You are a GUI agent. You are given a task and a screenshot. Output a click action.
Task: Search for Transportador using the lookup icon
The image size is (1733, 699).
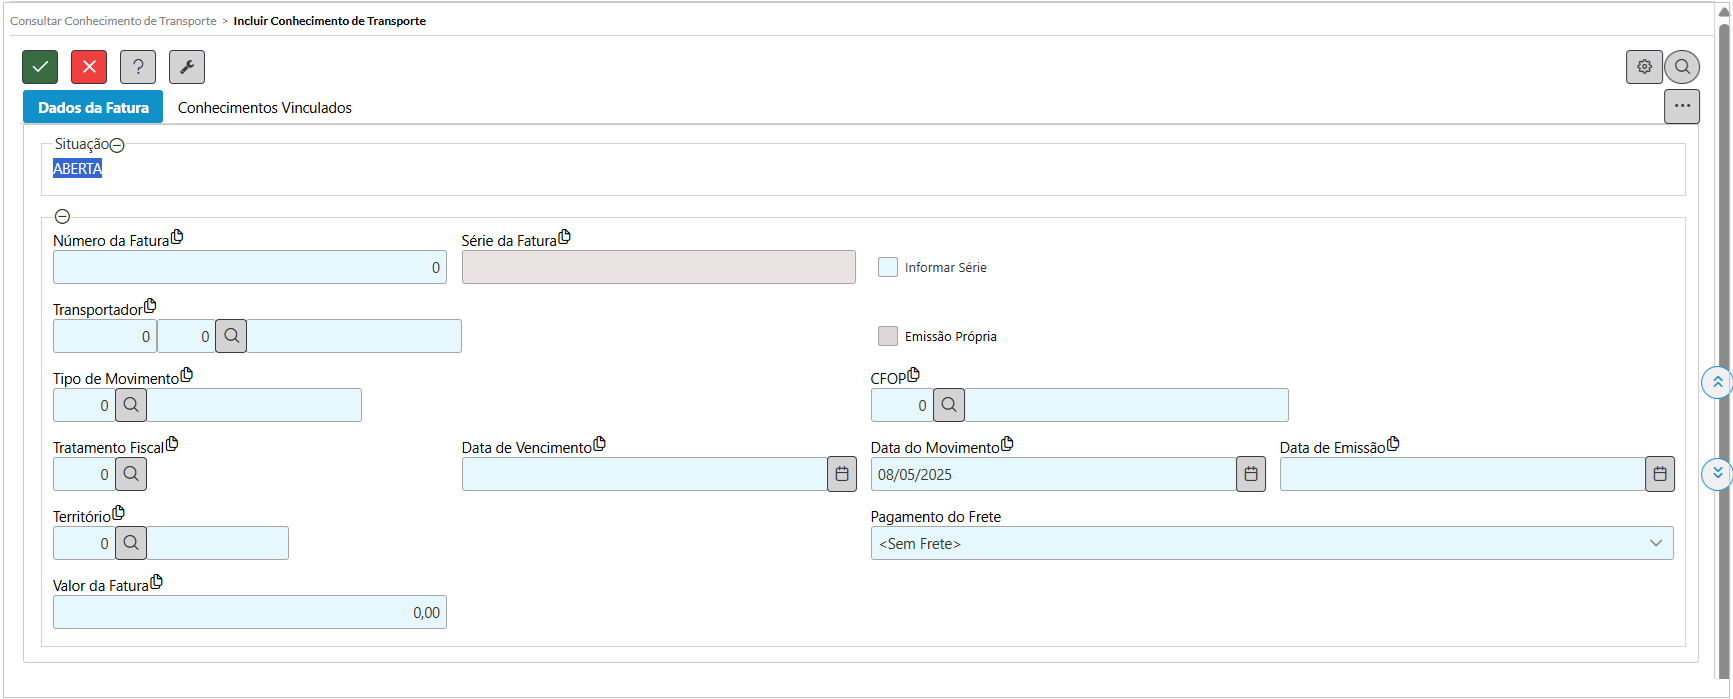(x=231, y=336)
